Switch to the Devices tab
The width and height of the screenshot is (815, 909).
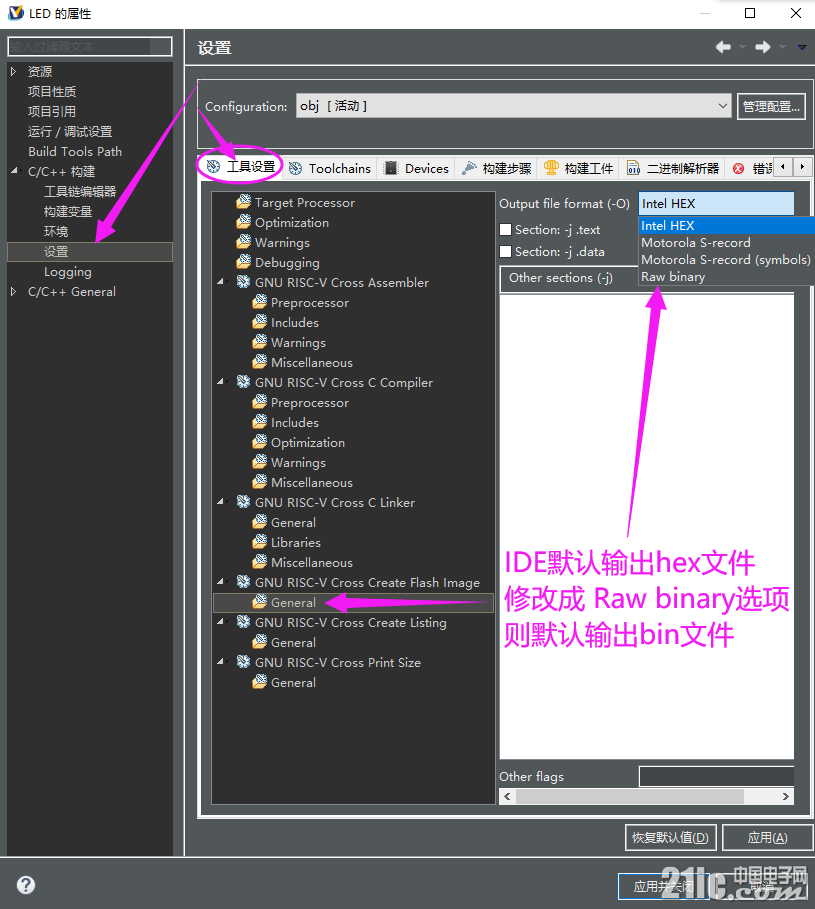click(417, 168)
